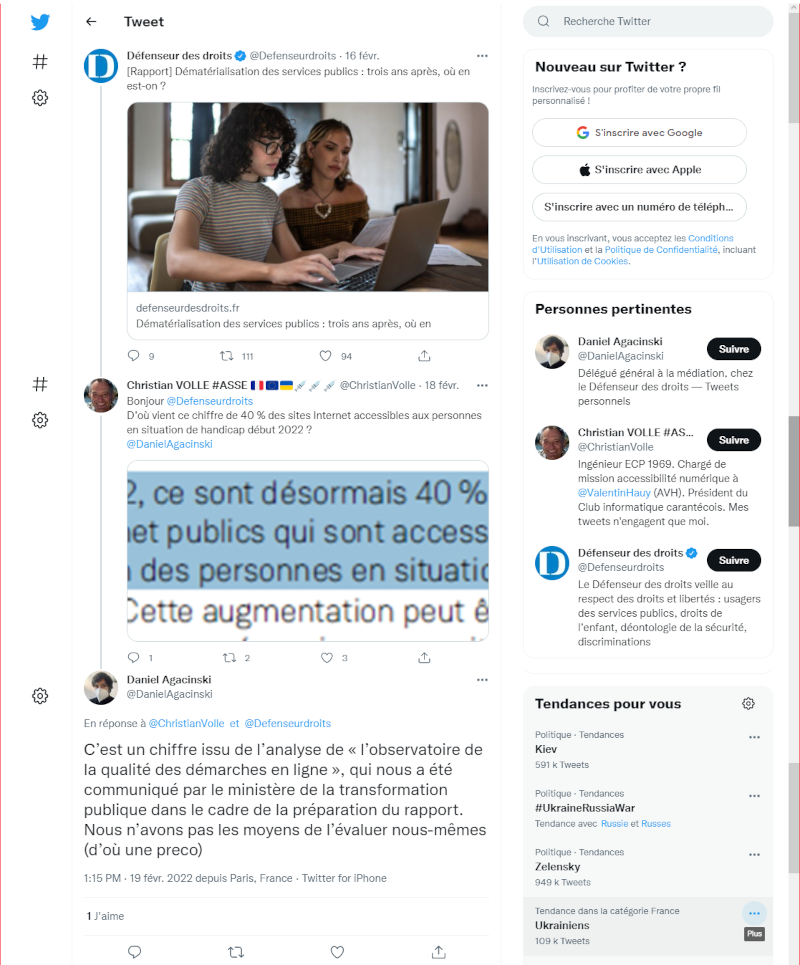Retweet the Défenseur des droits tweet with 111 retweets

[x=227, y=356]
